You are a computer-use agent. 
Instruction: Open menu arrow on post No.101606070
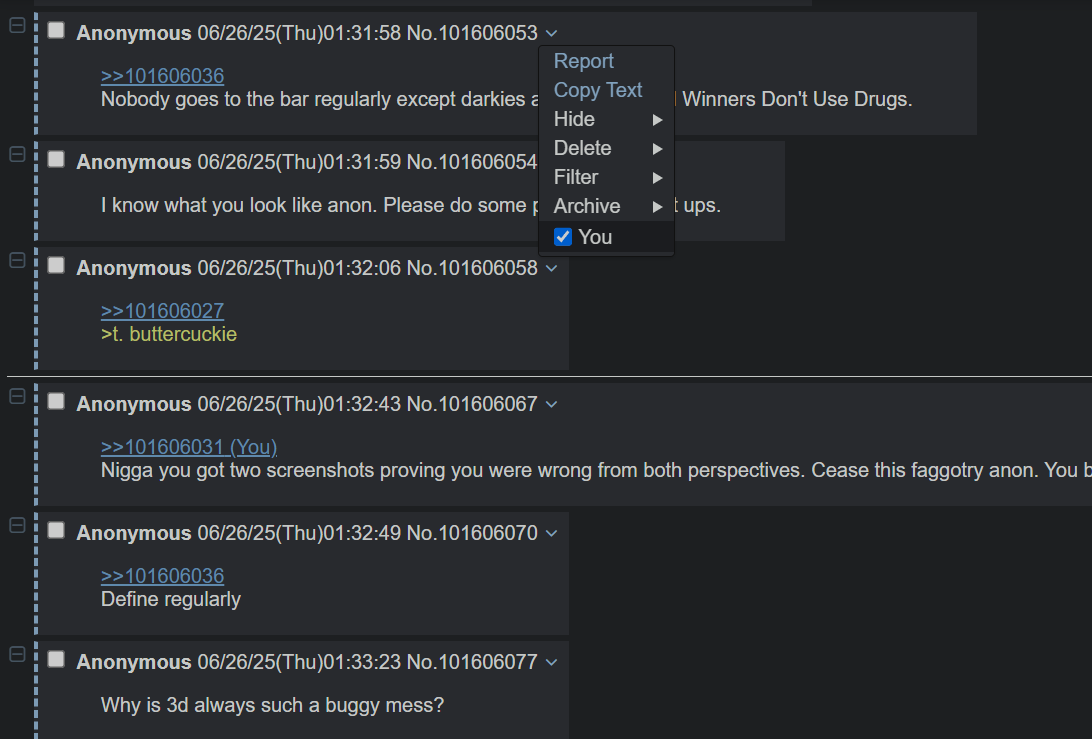552,533
